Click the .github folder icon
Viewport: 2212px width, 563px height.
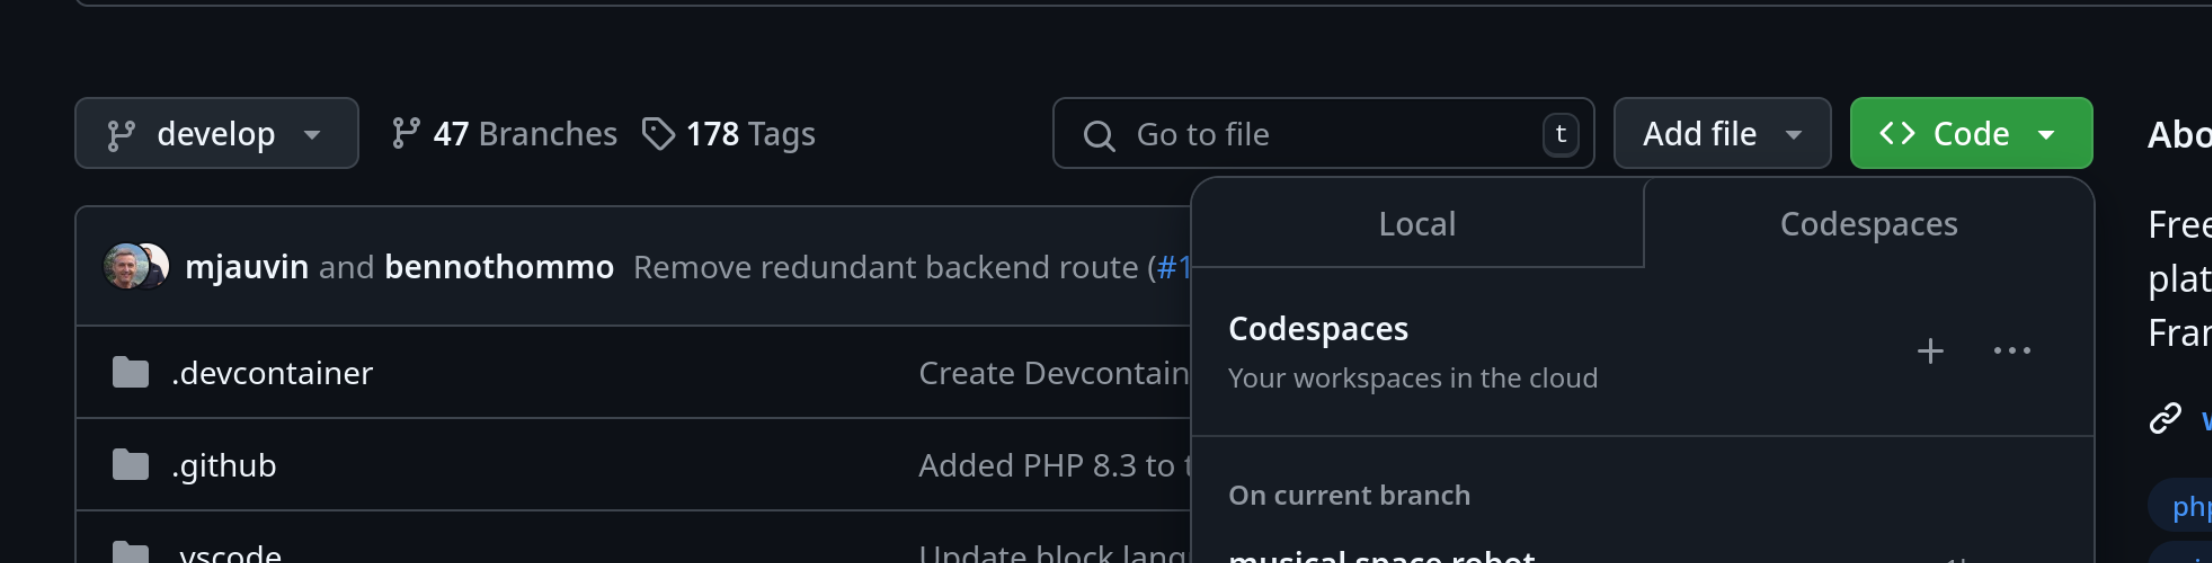[130, 465]
